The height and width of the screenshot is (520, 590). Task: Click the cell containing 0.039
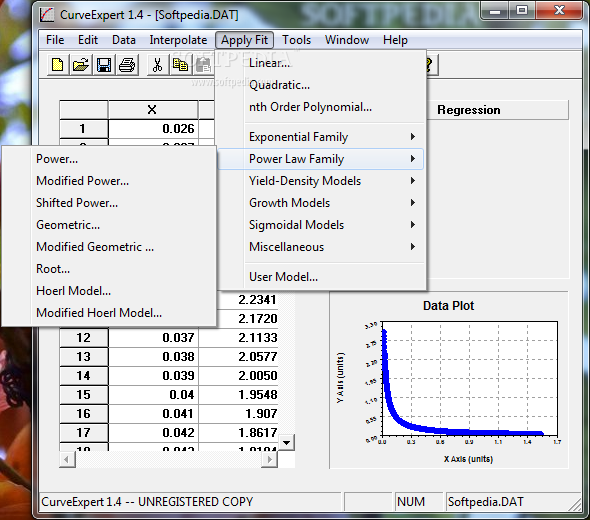[153, 376]
